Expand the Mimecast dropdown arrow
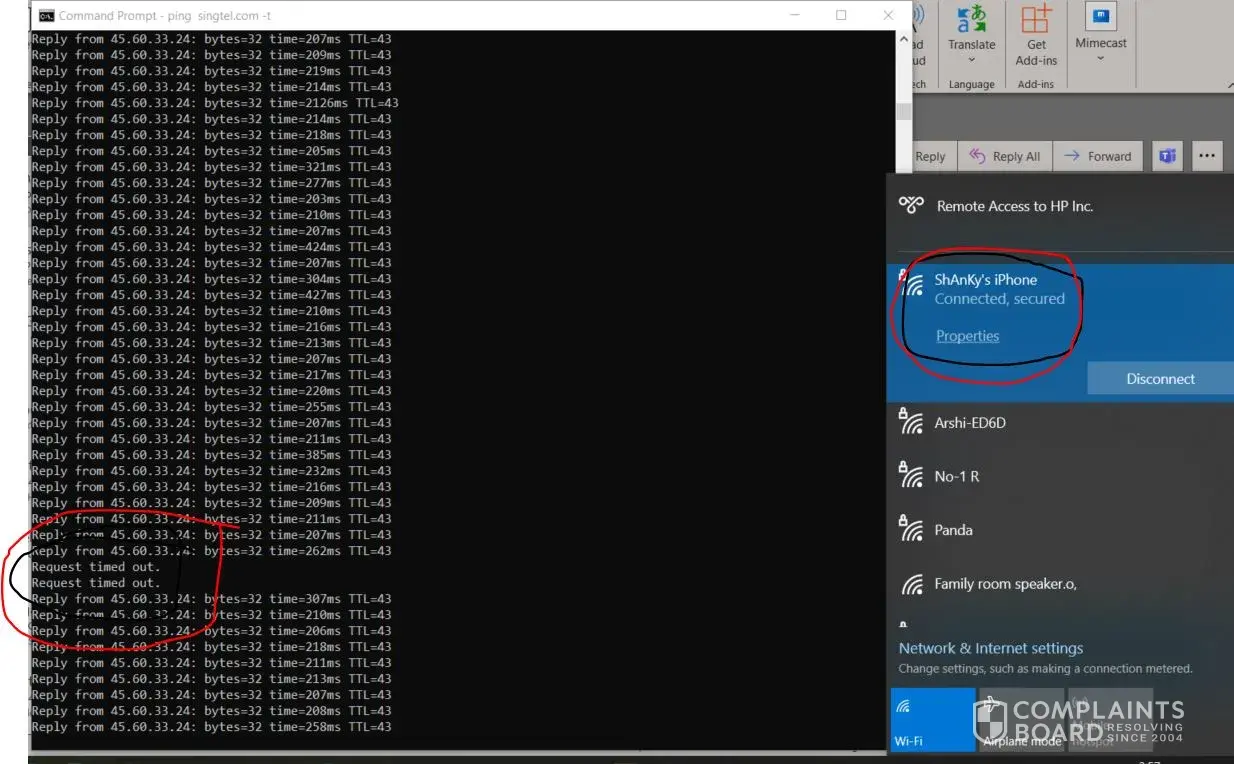1234x764 pixels. coord(1101,58)
